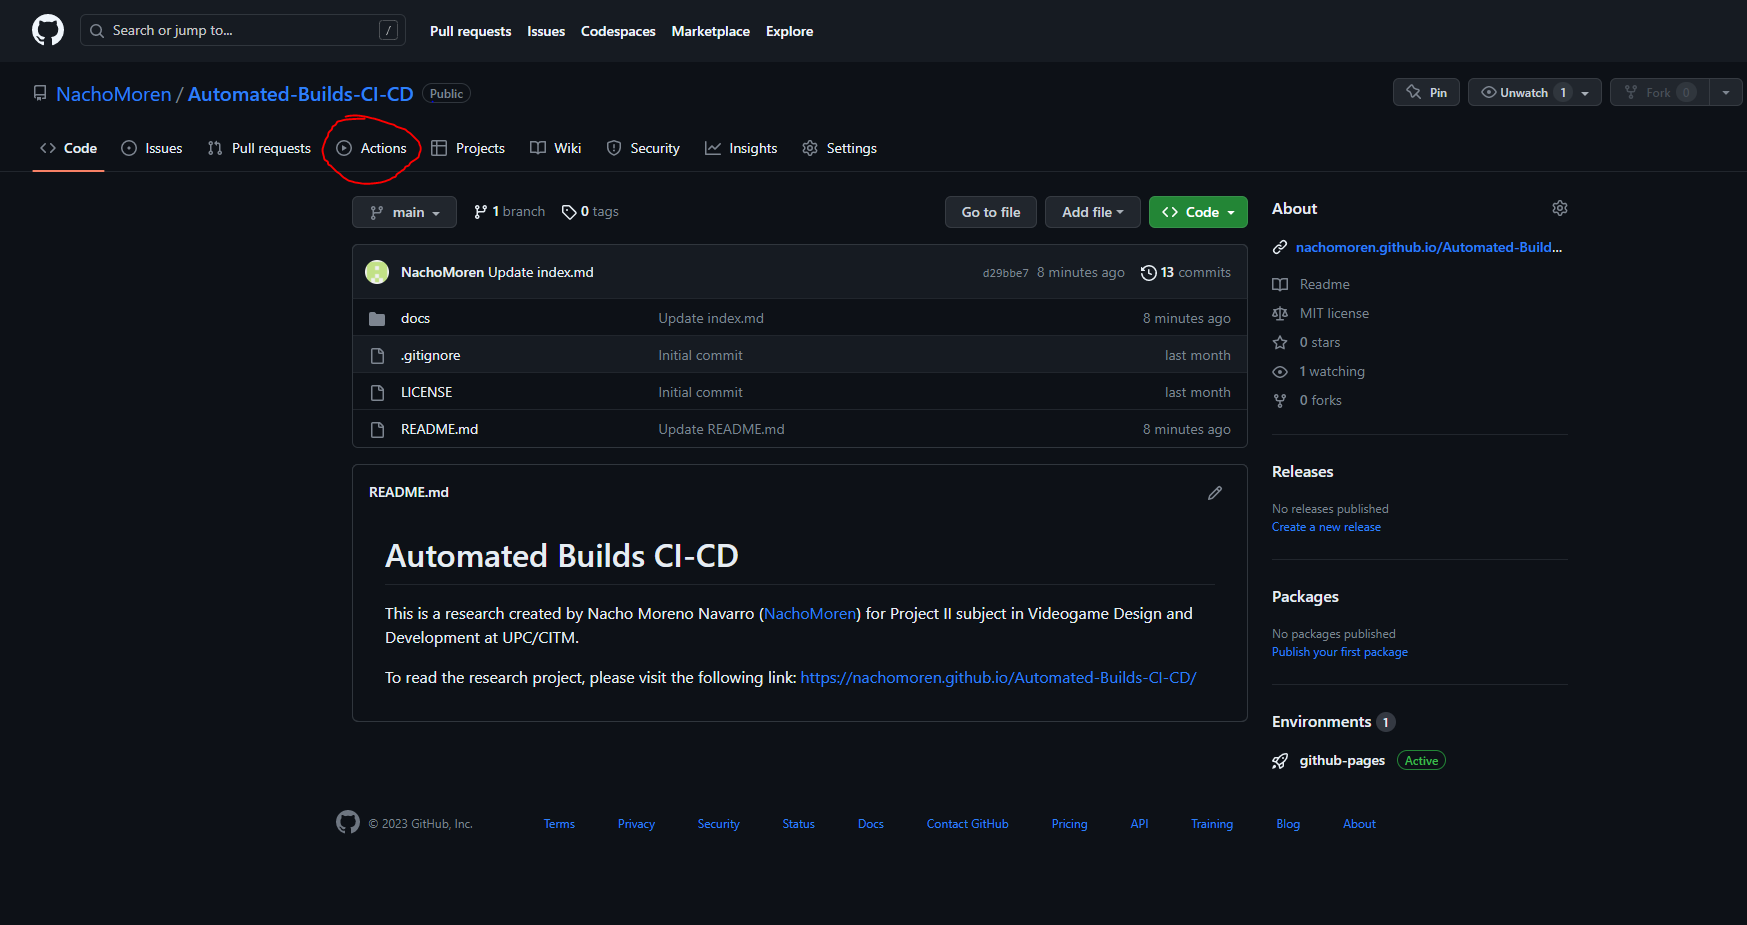Open Automated-Builds-CI-CD repository link

301,94
